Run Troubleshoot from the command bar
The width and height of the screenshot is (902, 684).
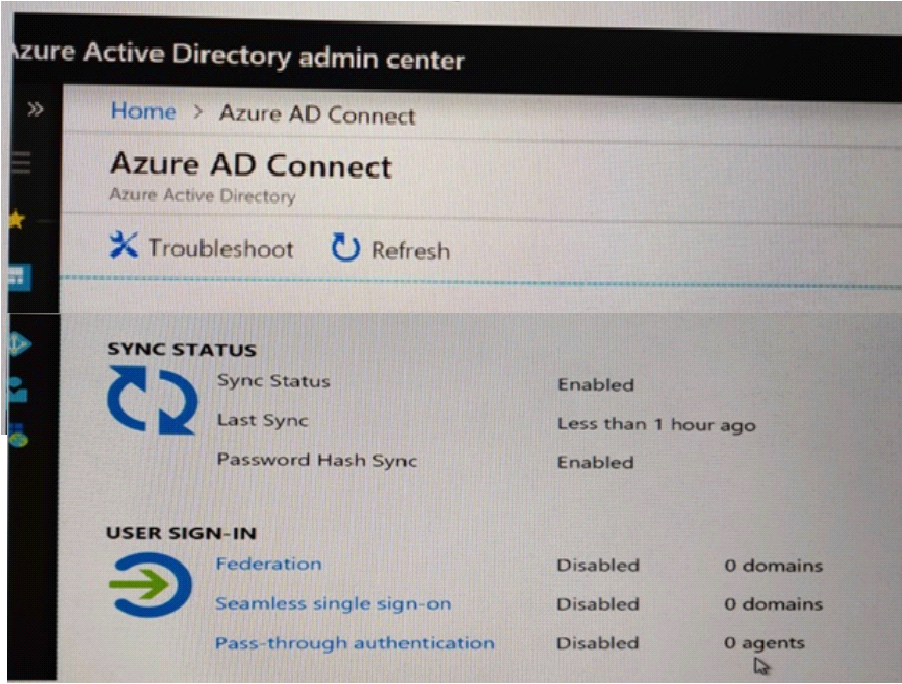pyautogui.click(x=201, y=247)
